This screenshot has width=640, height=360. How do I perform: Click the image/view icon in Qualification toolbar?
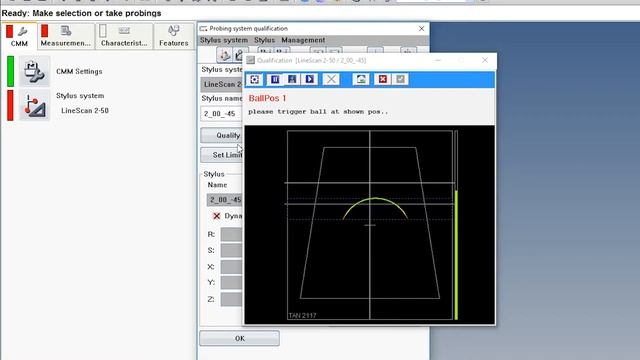click(361, 79)
